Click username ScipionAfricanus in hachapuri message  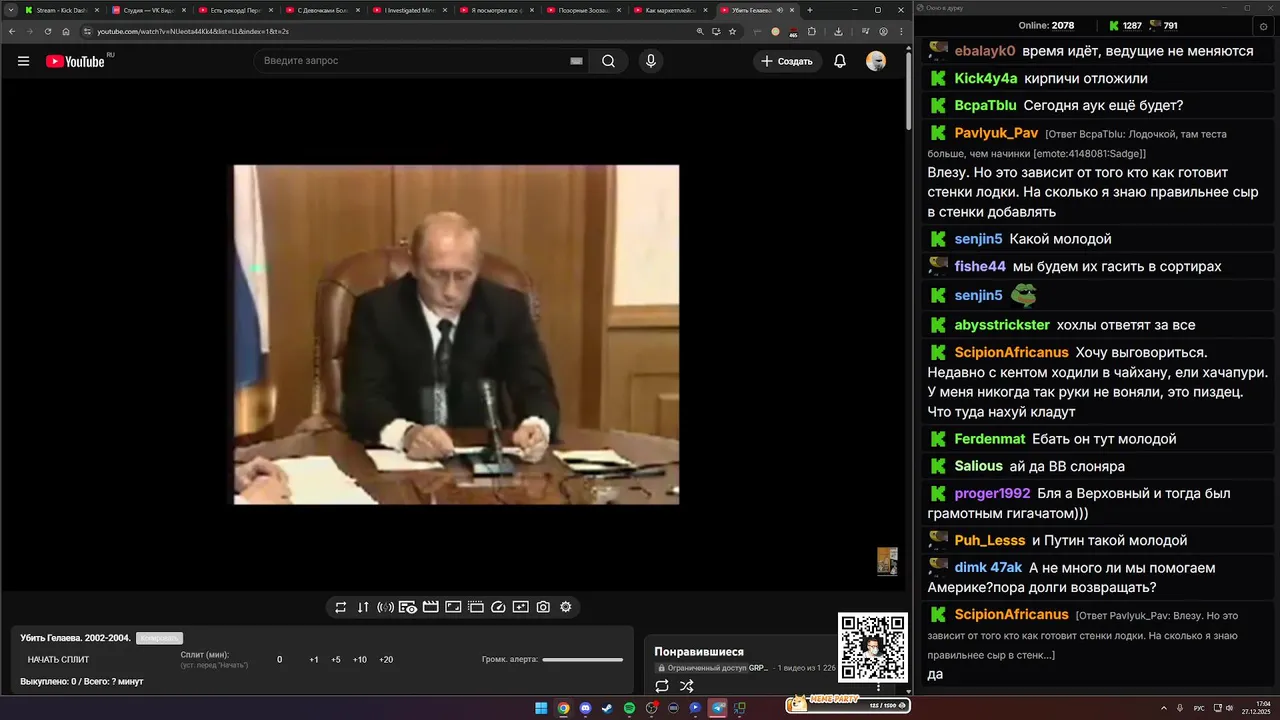[x=1012, y=352]
